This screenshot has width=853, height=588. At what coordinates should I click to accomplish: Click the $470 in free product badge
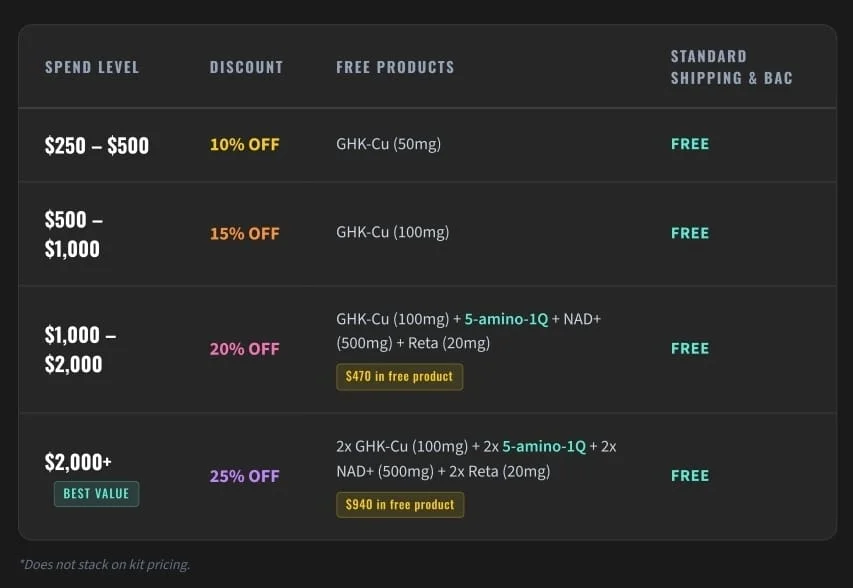[399, 377]
